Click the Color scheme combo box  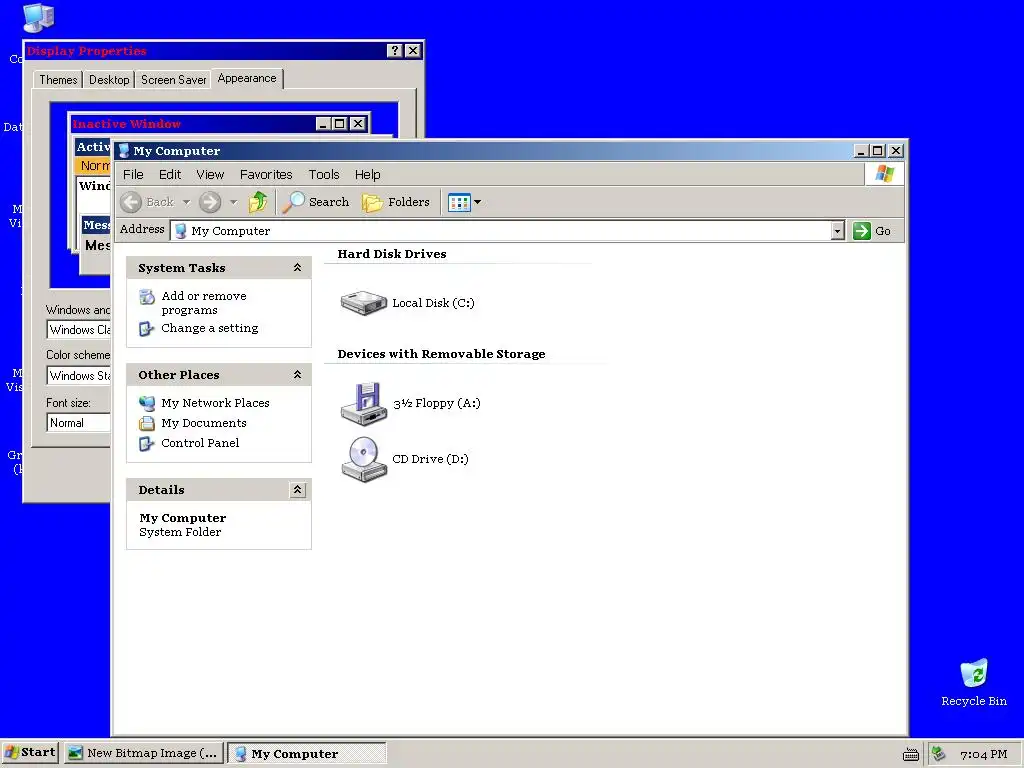point(78,376)
